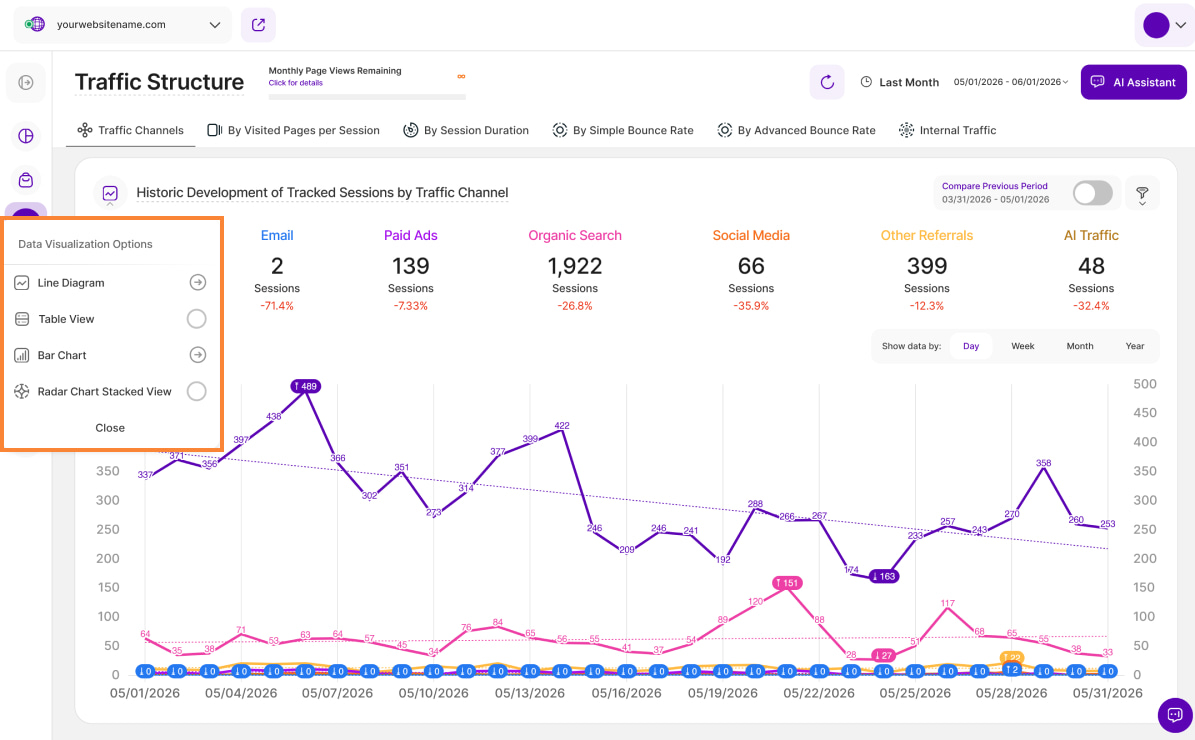
Task: Expand the sidebar with arrow icon
Action: click(x=26, y=82)
